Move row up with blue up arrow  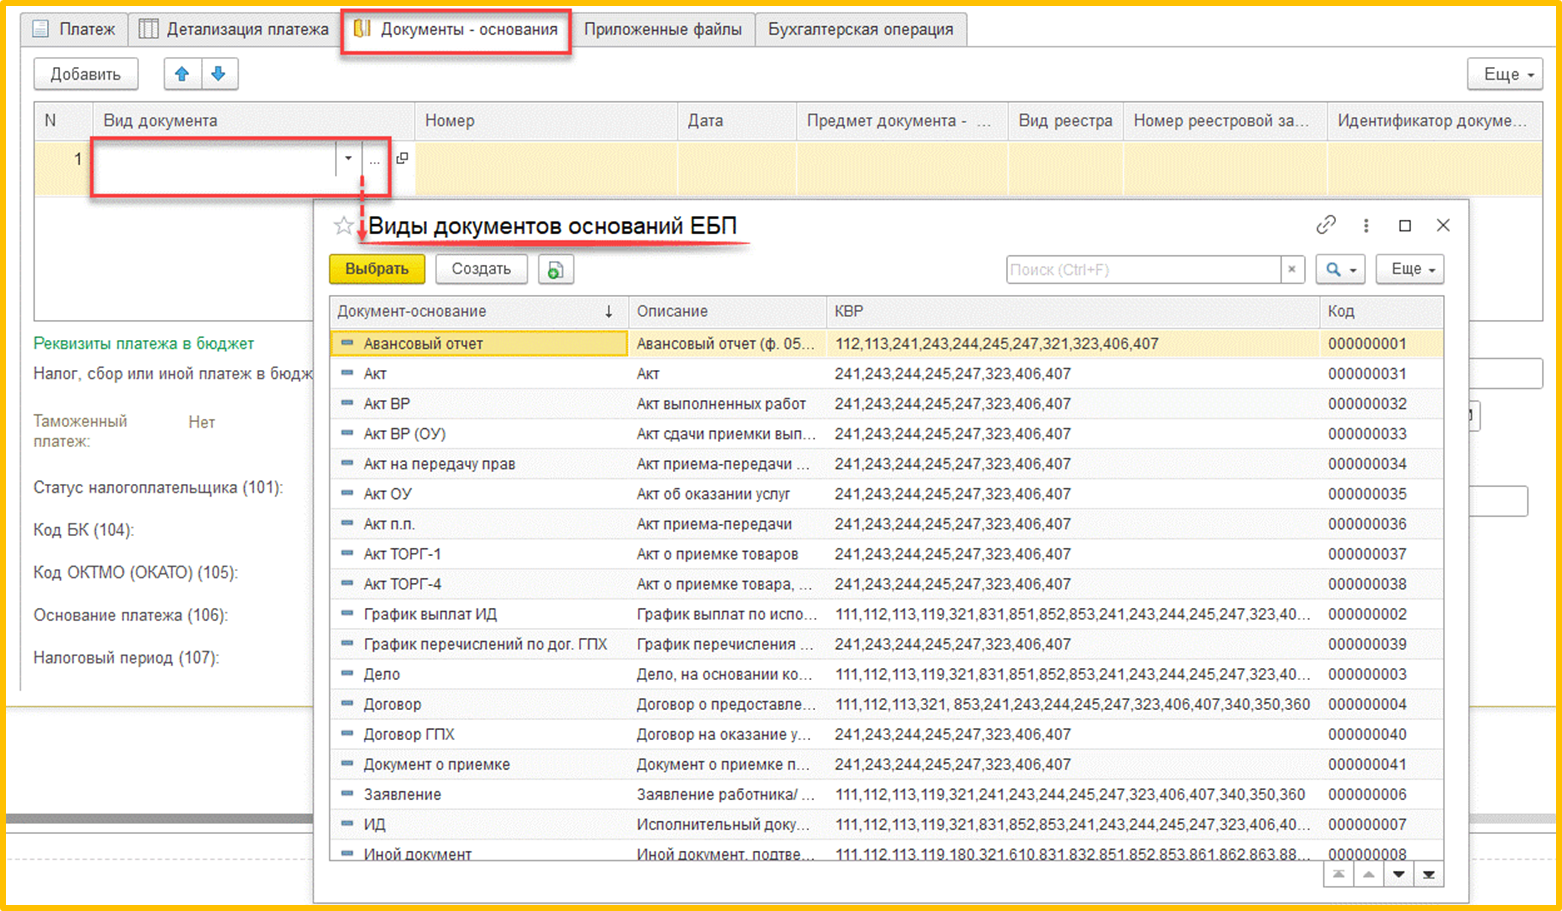tap(182, 74)
